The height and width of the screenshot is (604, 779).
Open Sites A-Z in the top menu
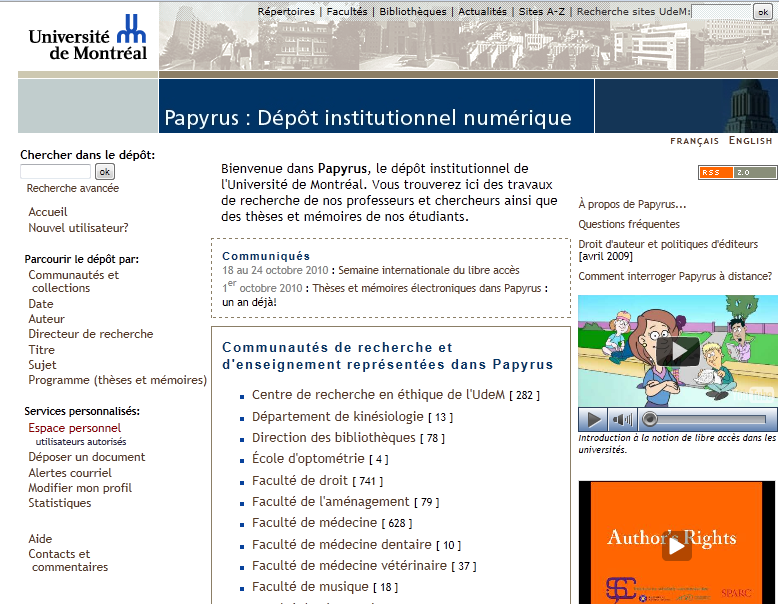(x=542, y=11)
